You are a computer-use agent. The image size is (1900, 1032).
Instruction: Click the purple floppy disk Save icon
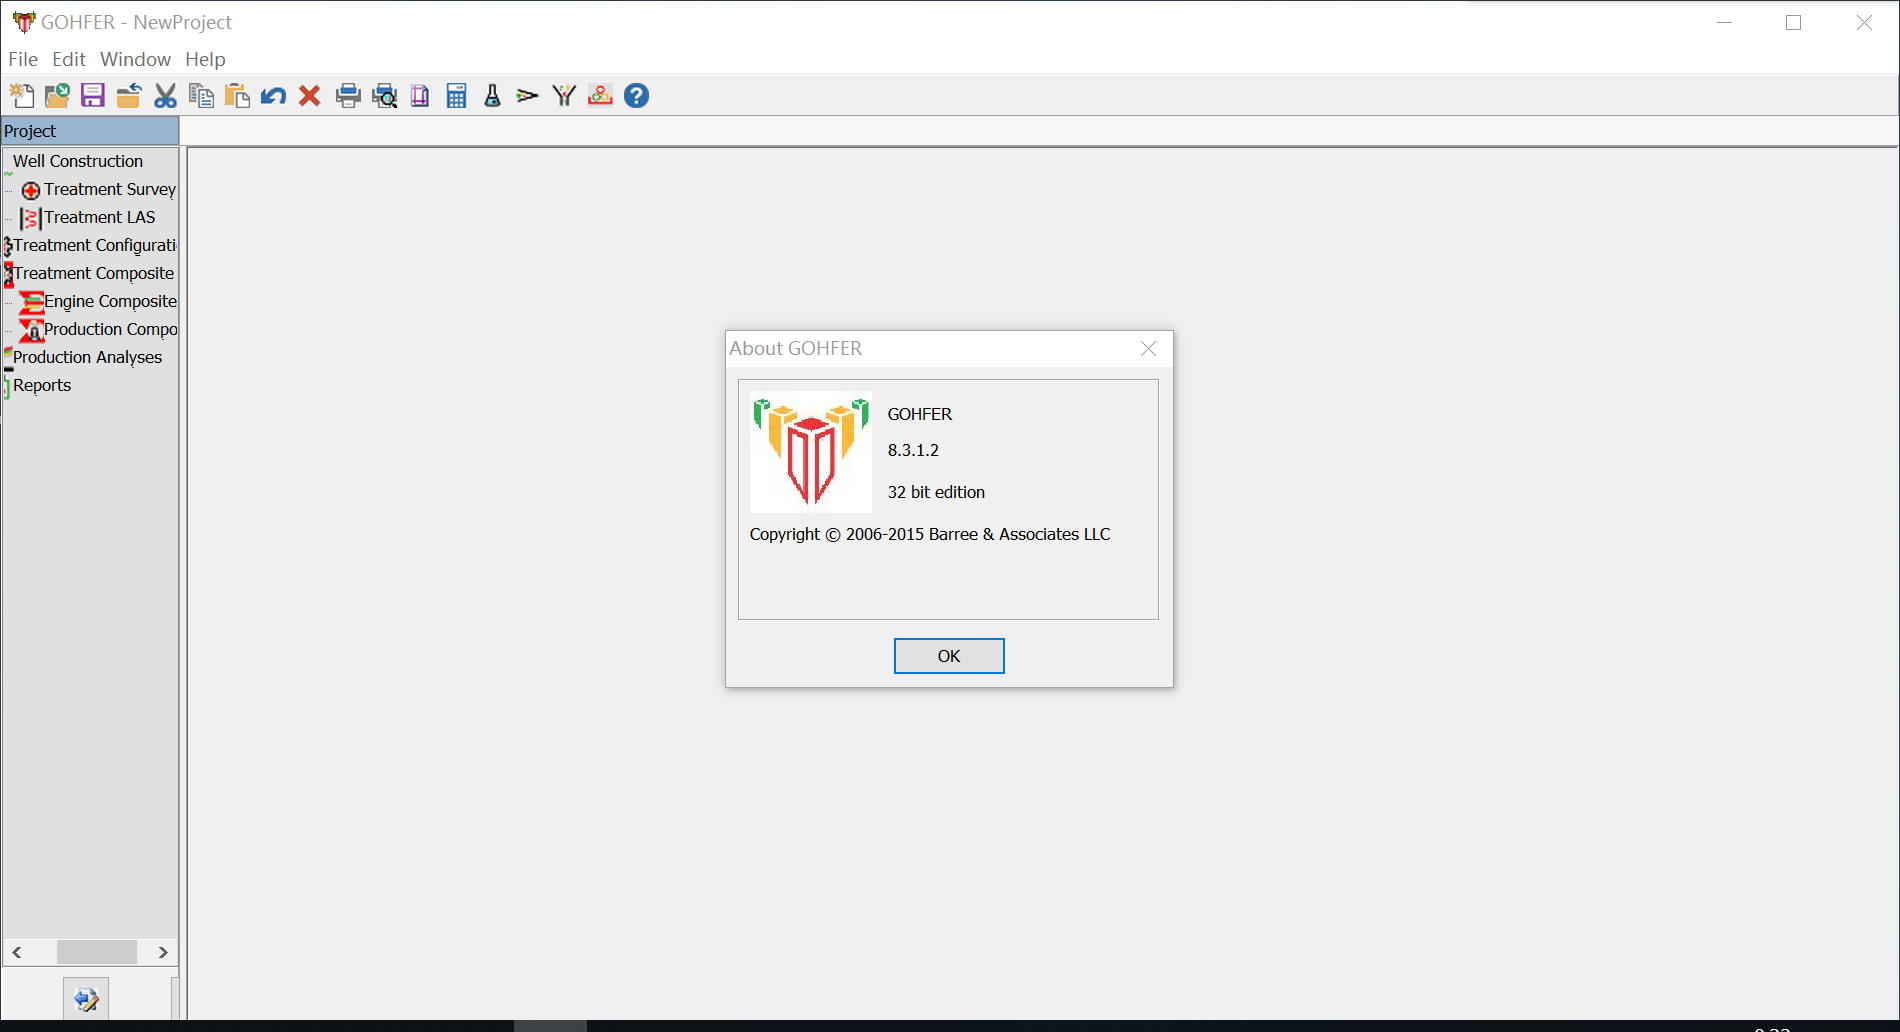click(x=93, y=96)
